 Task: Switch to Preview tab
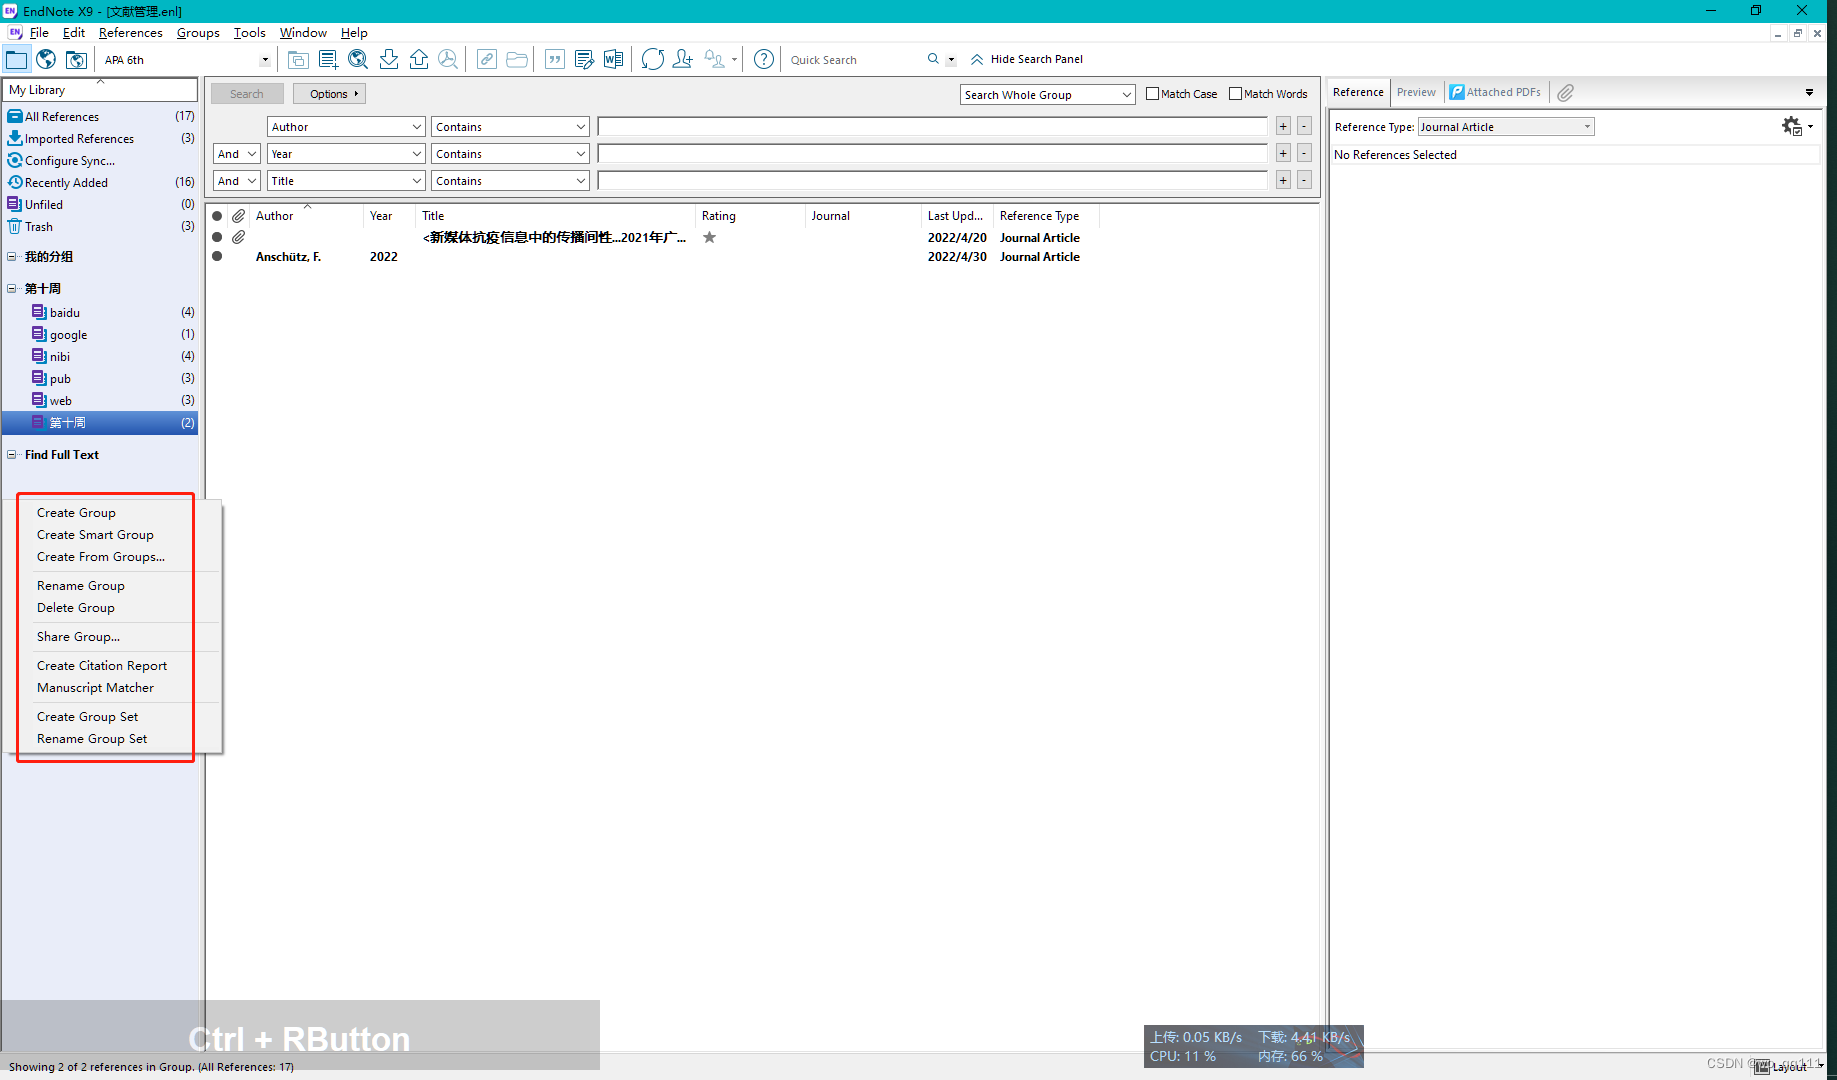[1416, 92]
